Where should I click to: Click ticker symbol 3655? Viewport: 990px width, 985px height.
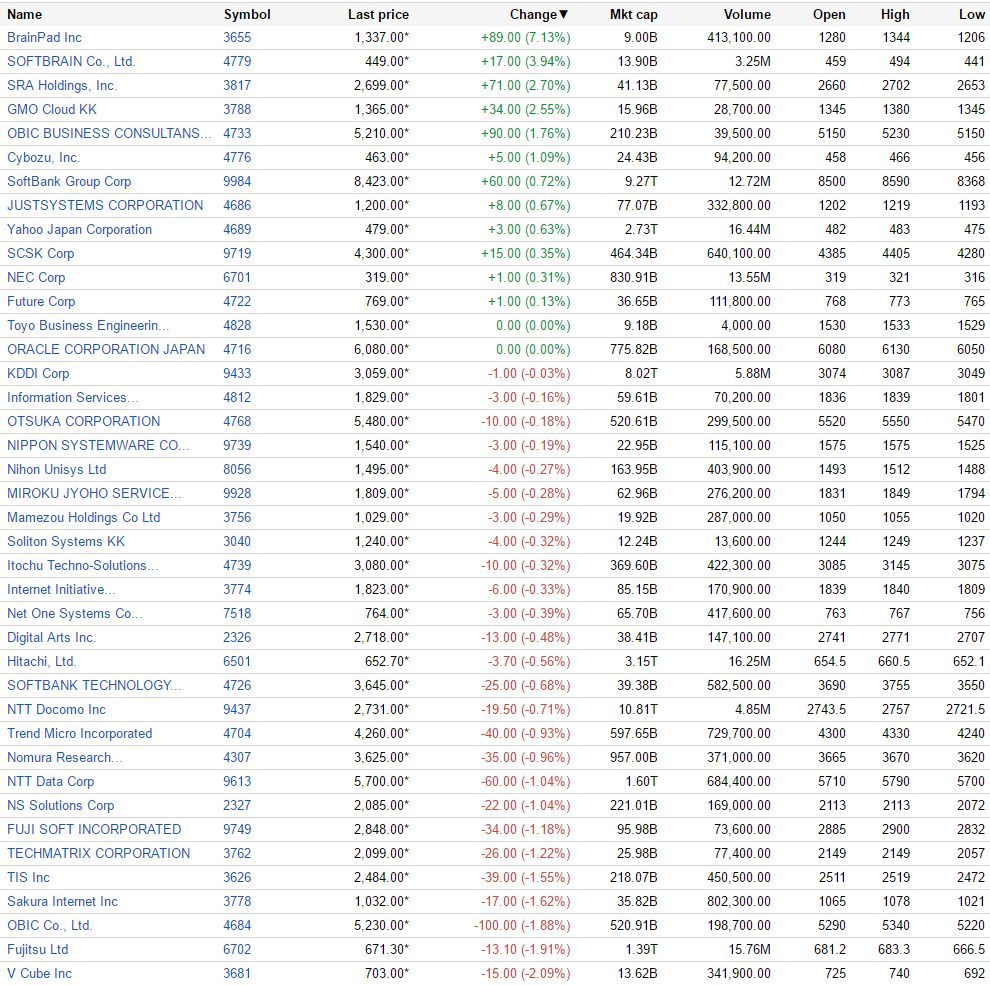point(237,37)
